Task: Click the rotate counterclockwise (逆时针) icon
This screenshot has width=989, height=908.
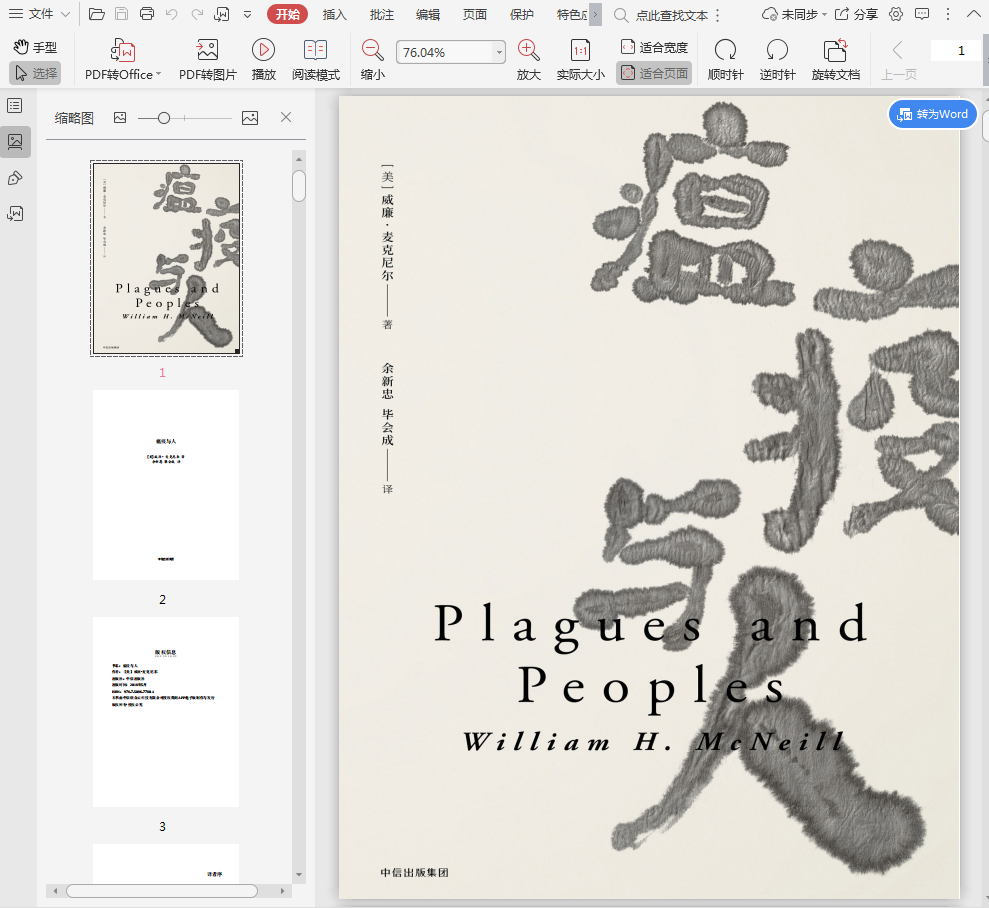Action: 777,51
